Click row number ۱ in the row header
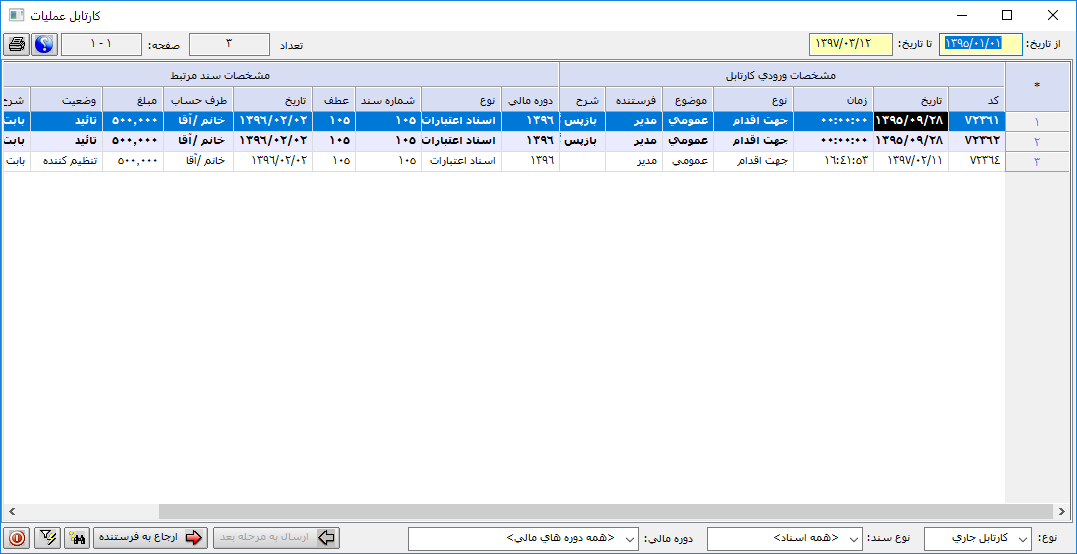This screenshot has height=554, width=1077. [x=1036, y=121]
